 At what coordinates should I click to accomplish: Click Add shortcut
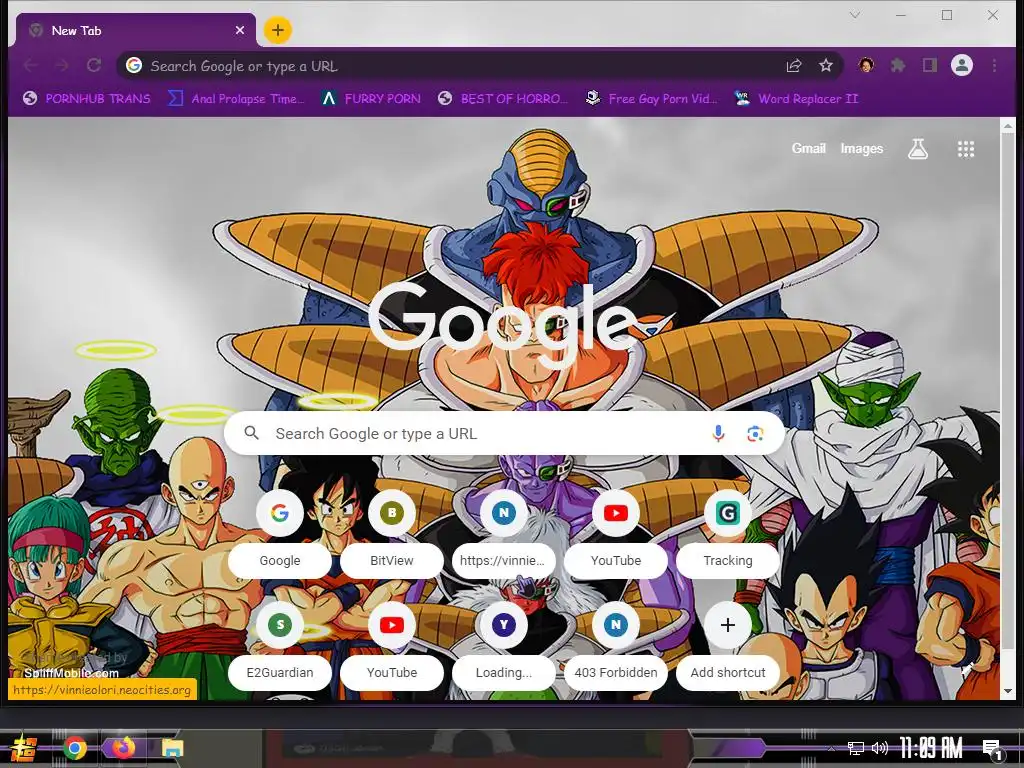coord(728,647)
